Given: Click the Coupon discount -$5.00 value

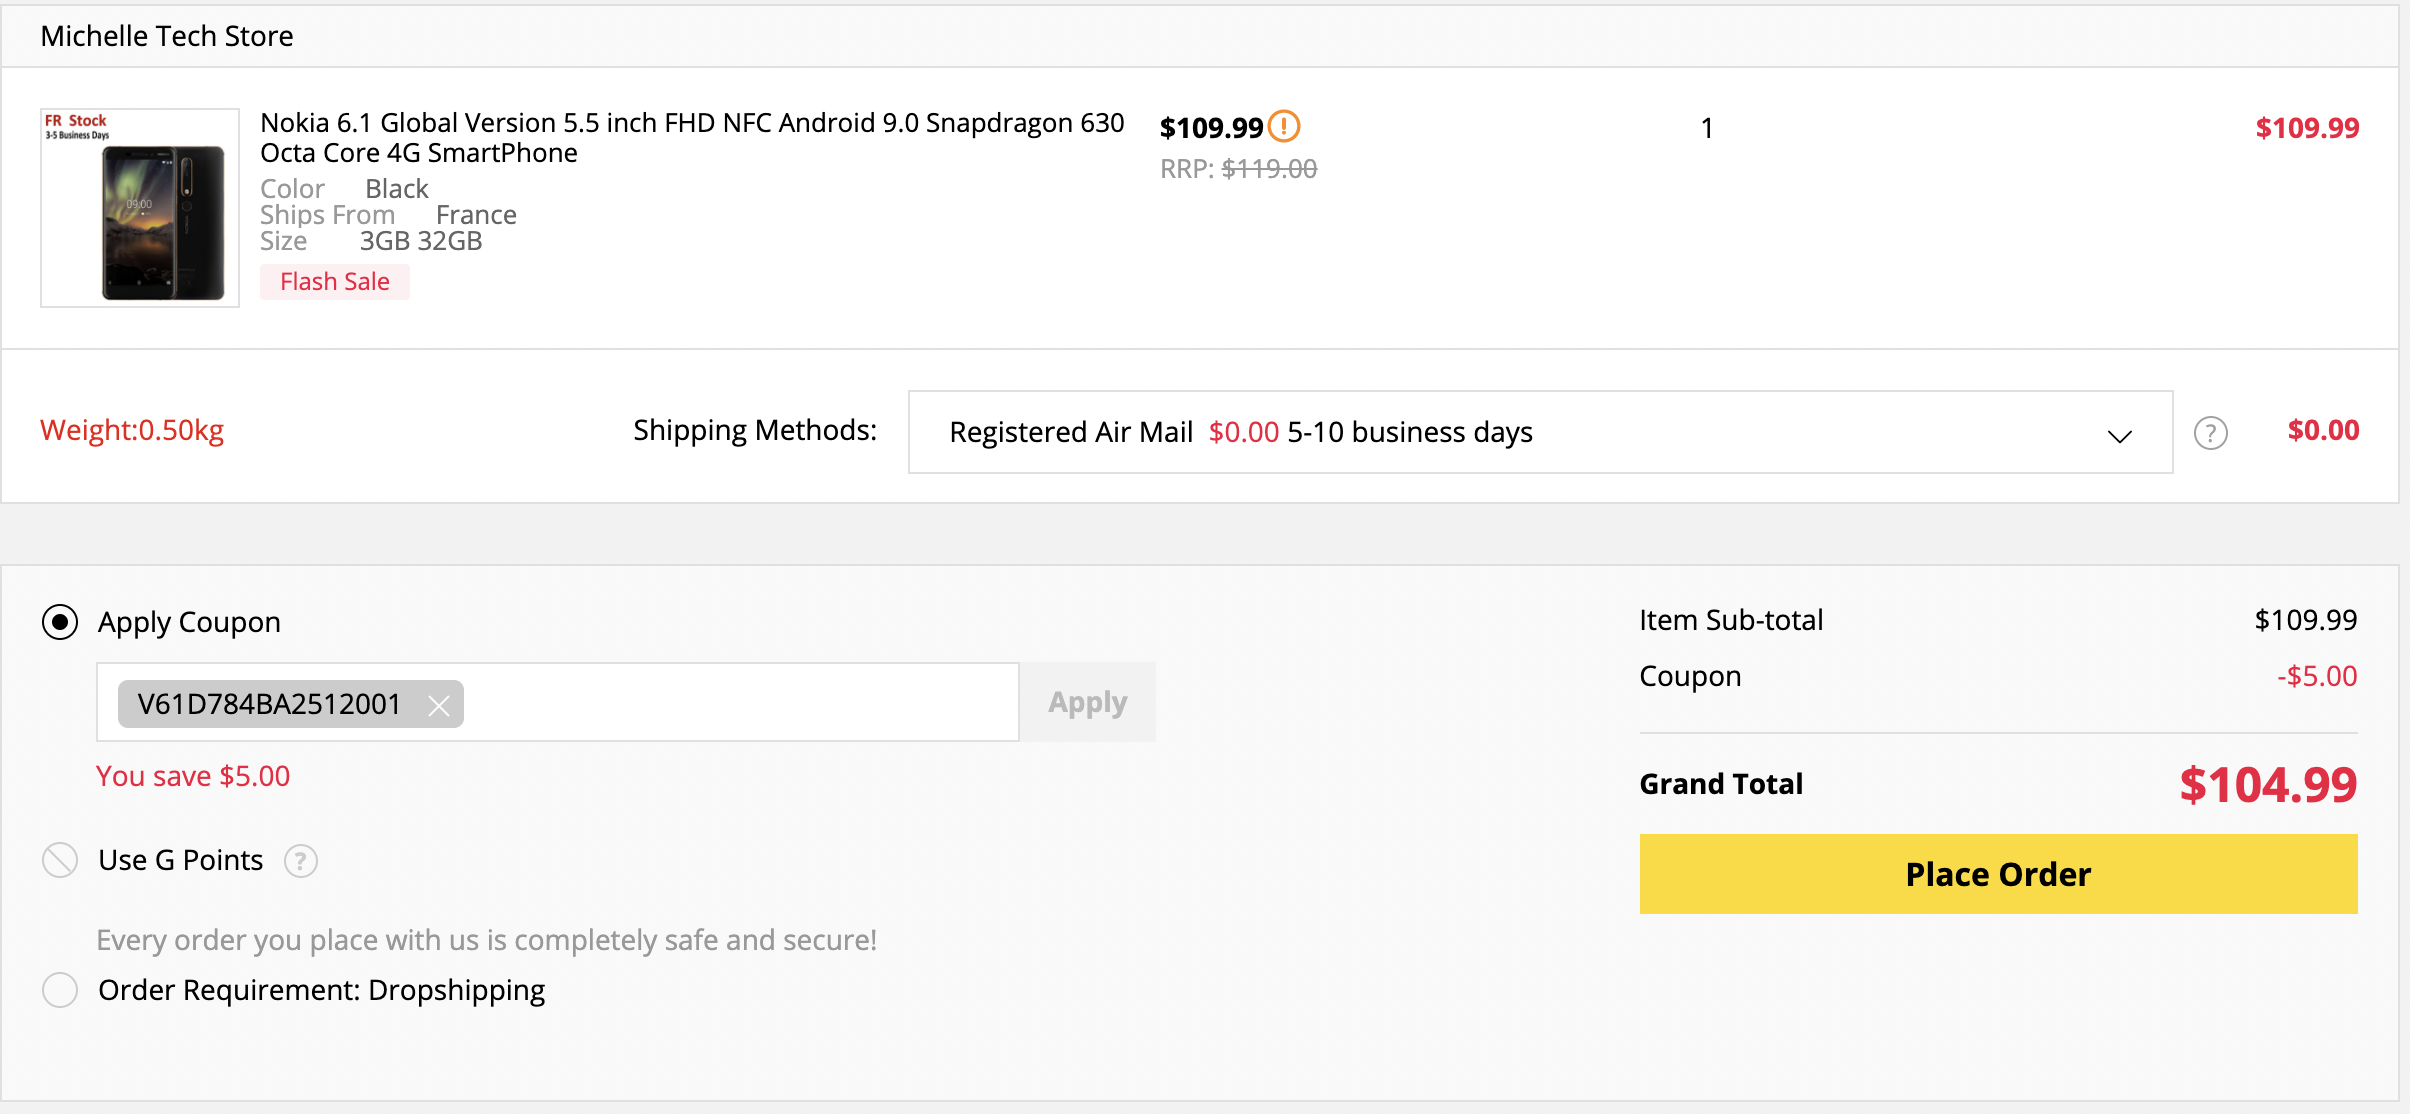Looking at the screenshot, I should point(2317,676).
